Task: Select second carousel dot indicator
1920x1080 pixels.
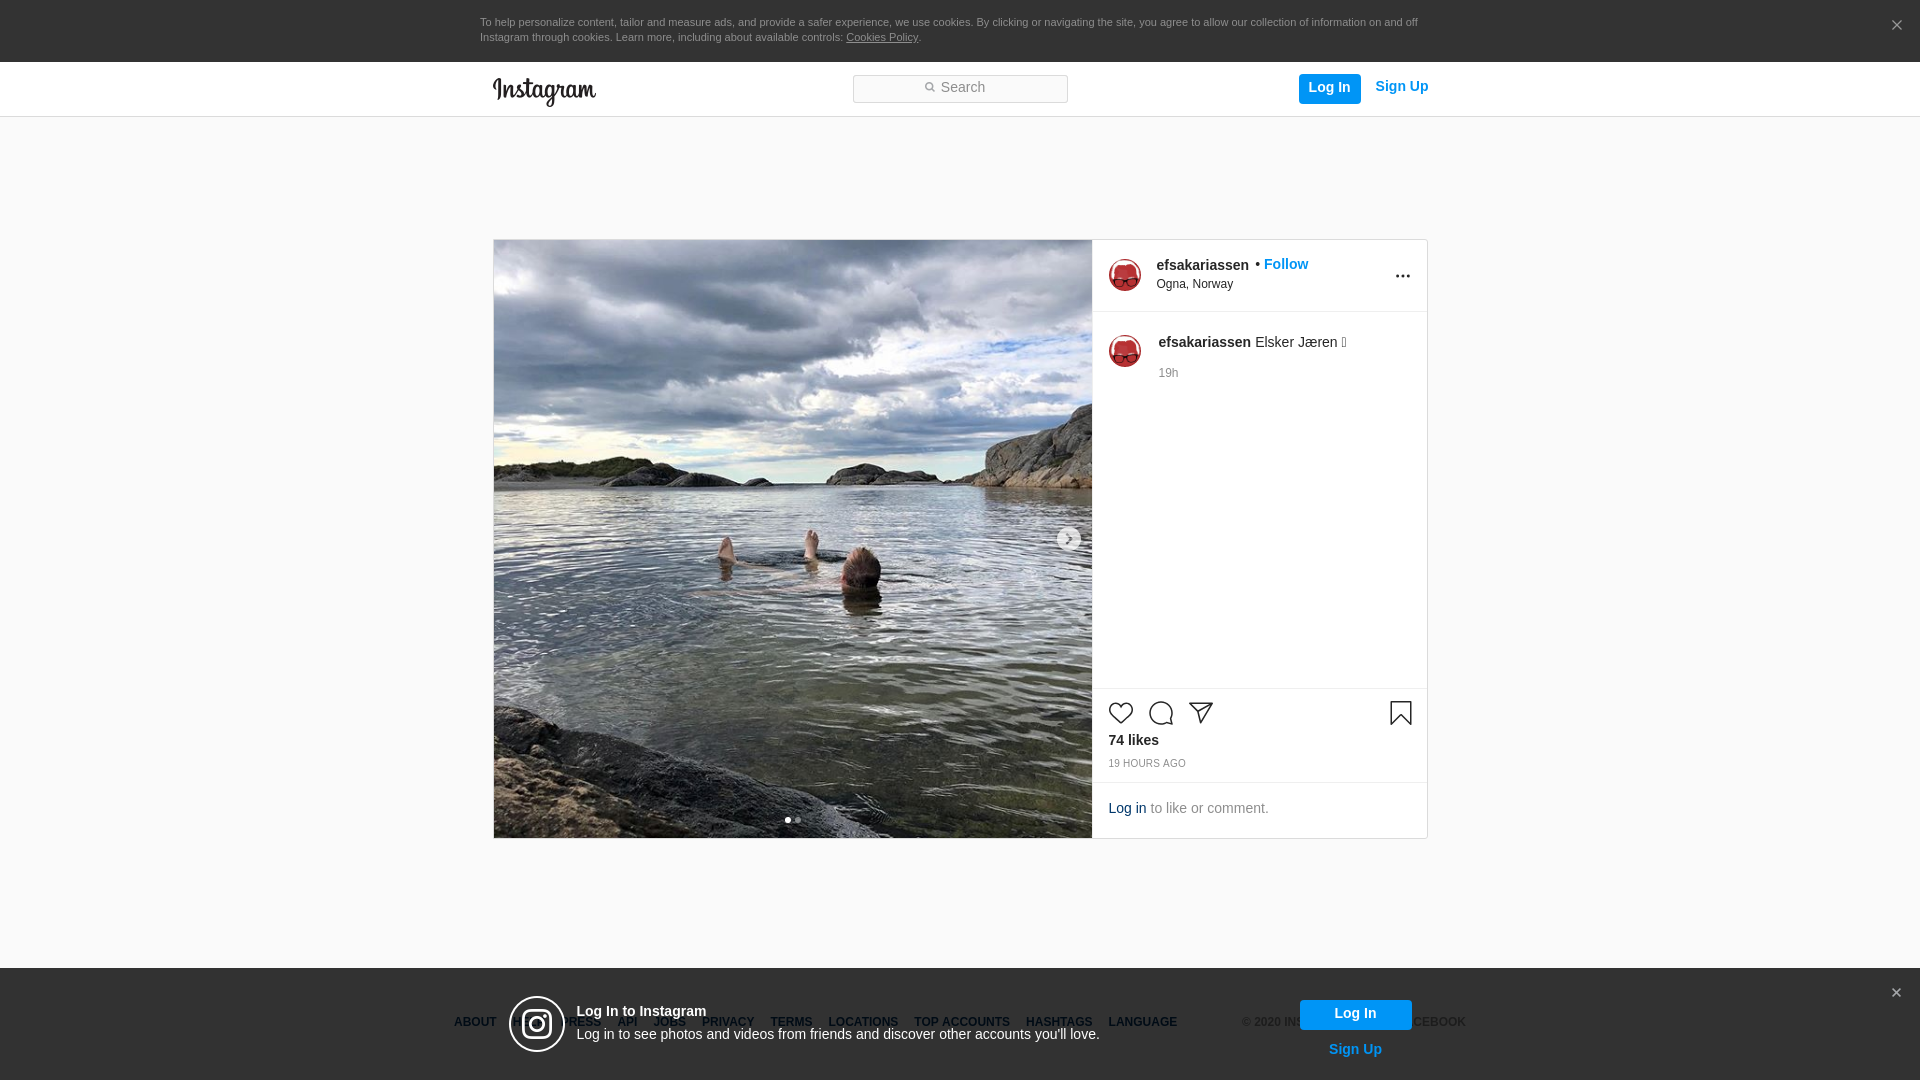Action: click(798, 820)
